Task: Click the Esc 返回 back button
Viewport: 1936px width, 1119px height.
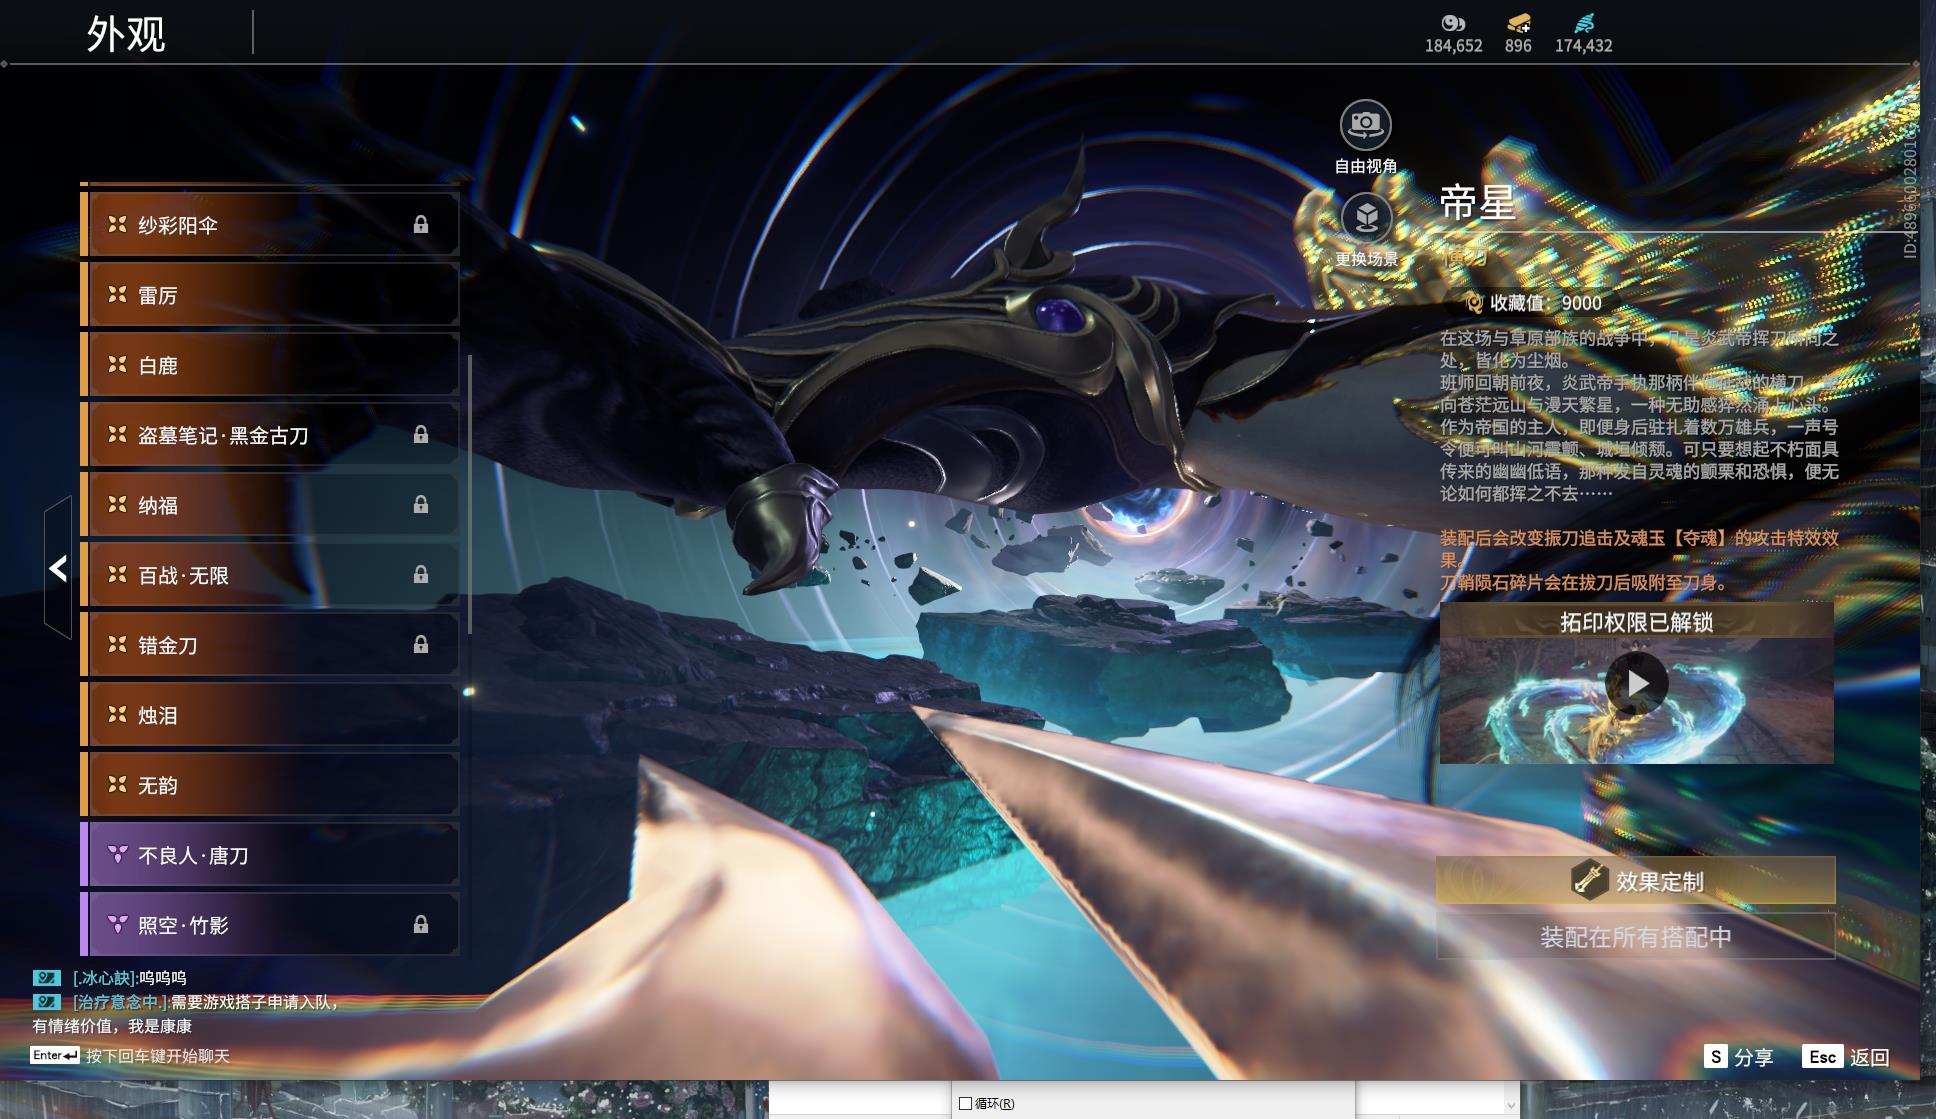Action: click(x=1846, y=1057)
